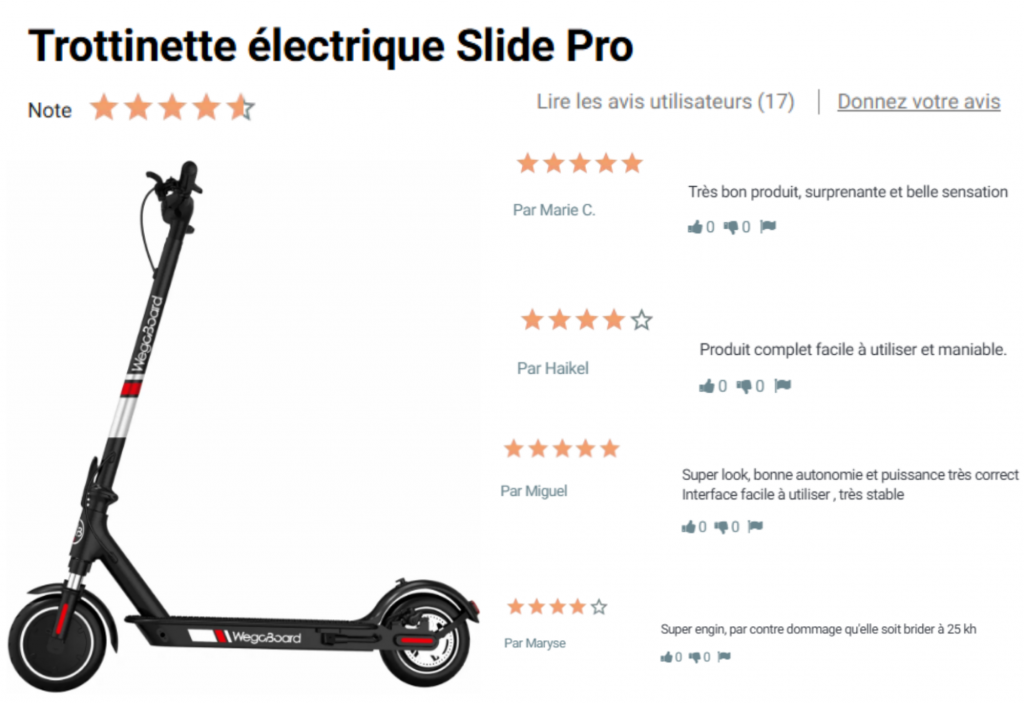Upvote Maryse's review with thumbs-up

(x=666, y=657)
